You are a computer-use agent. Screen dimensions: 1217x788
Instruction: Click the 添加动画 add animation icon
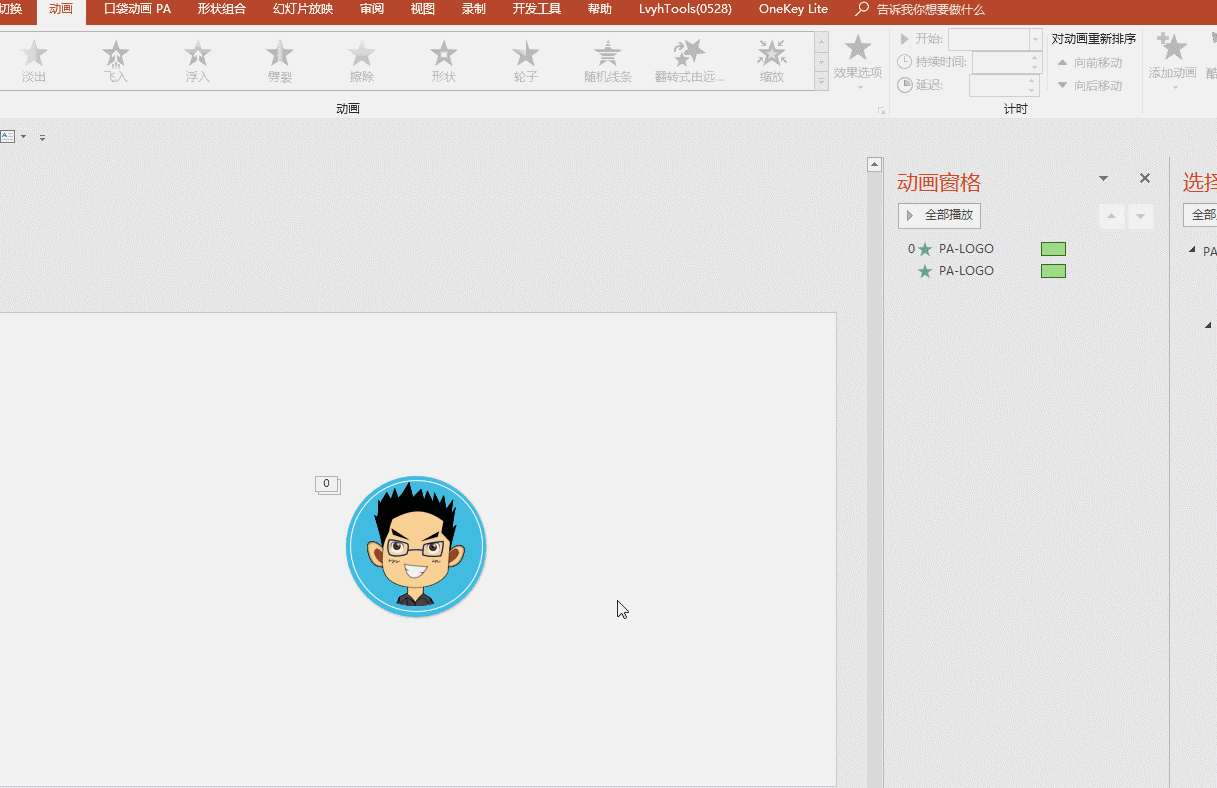click(x=1172, y=56)
